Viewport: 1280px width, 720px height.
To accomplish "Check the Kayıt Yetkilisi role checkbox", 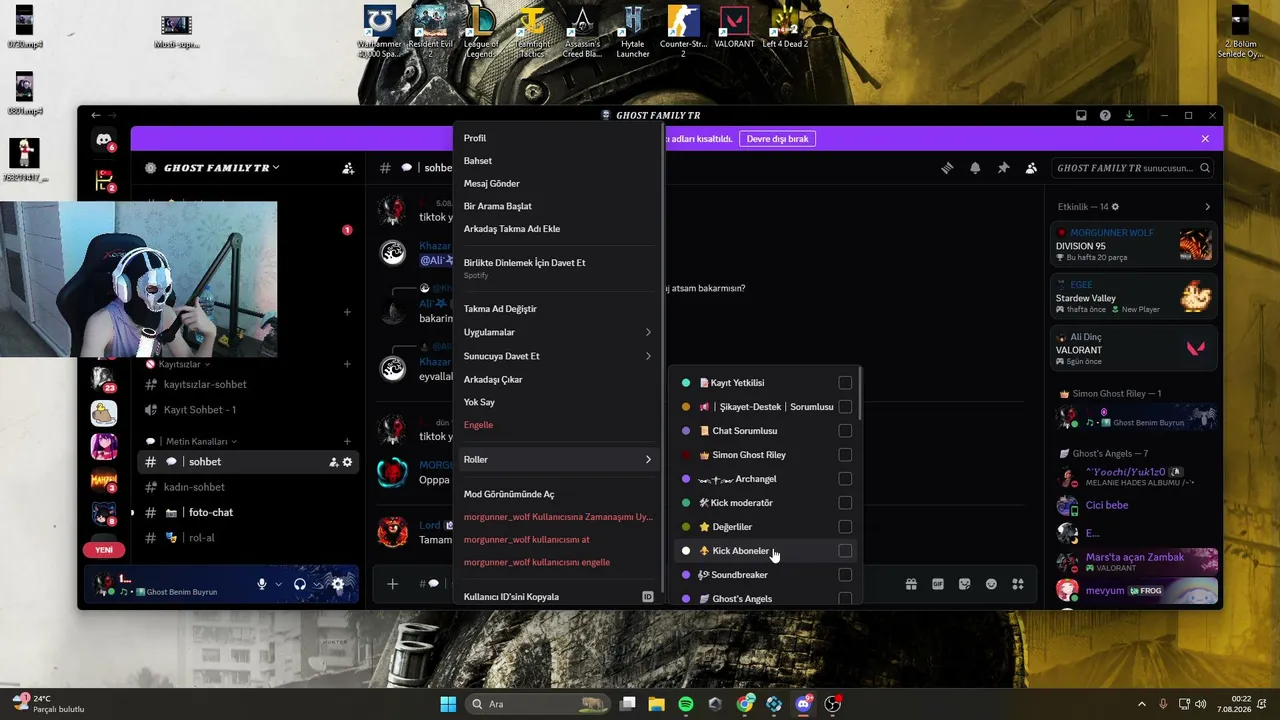I will point(845,383).
